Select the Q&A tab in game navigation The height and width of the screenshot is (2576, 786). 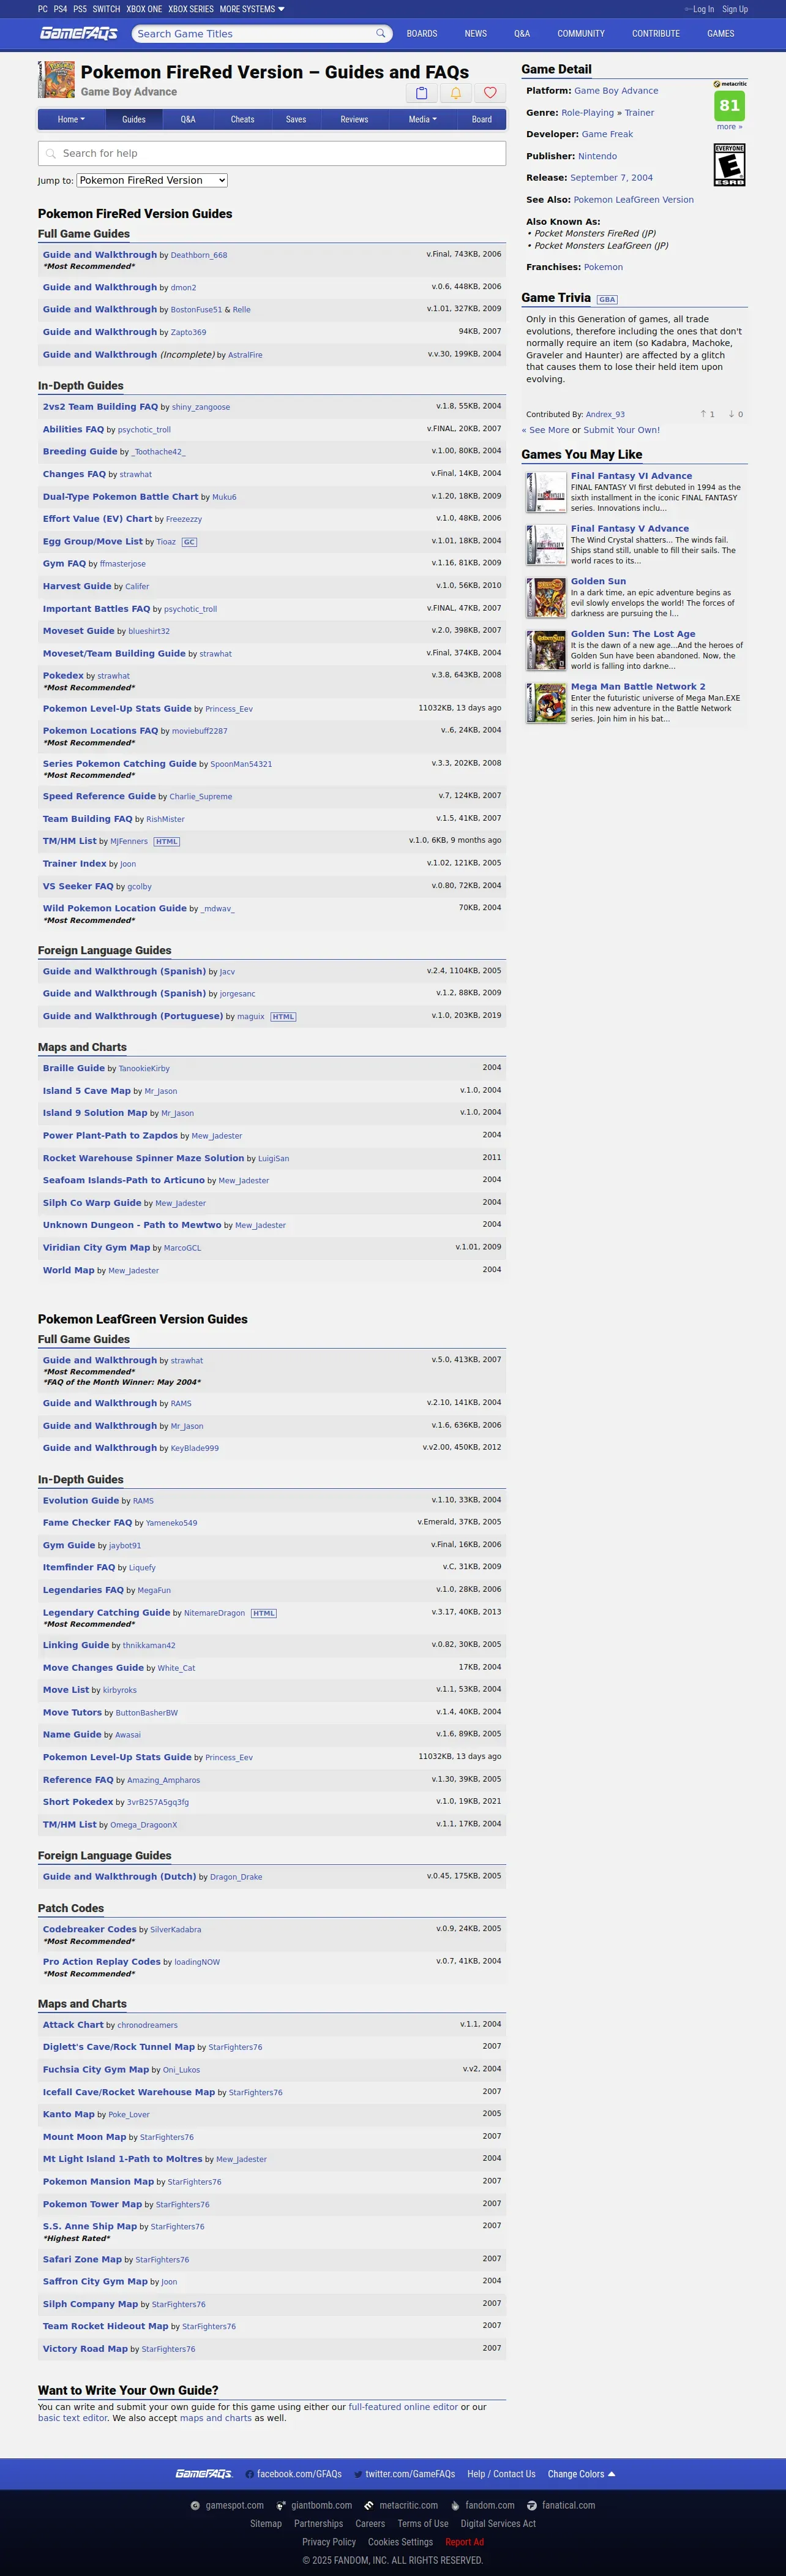point(188,120)
